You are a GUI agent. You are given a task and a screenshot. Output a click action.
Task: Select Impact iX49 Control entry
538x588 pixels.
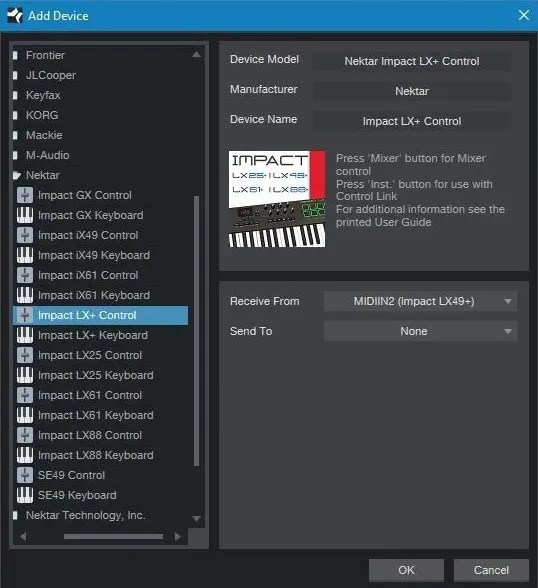click(88, 235)
